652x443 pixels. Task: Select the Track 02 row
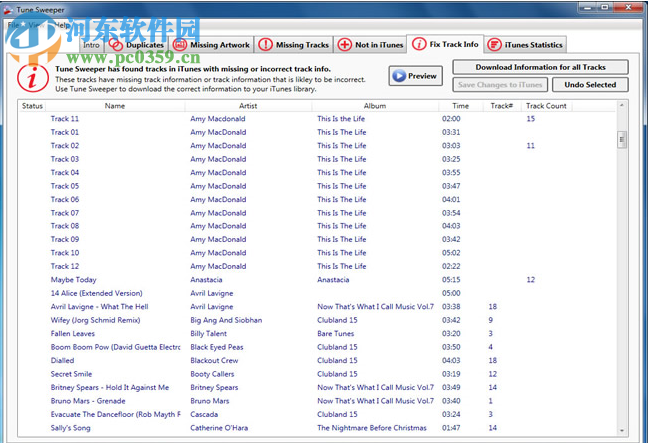[316, 146]
